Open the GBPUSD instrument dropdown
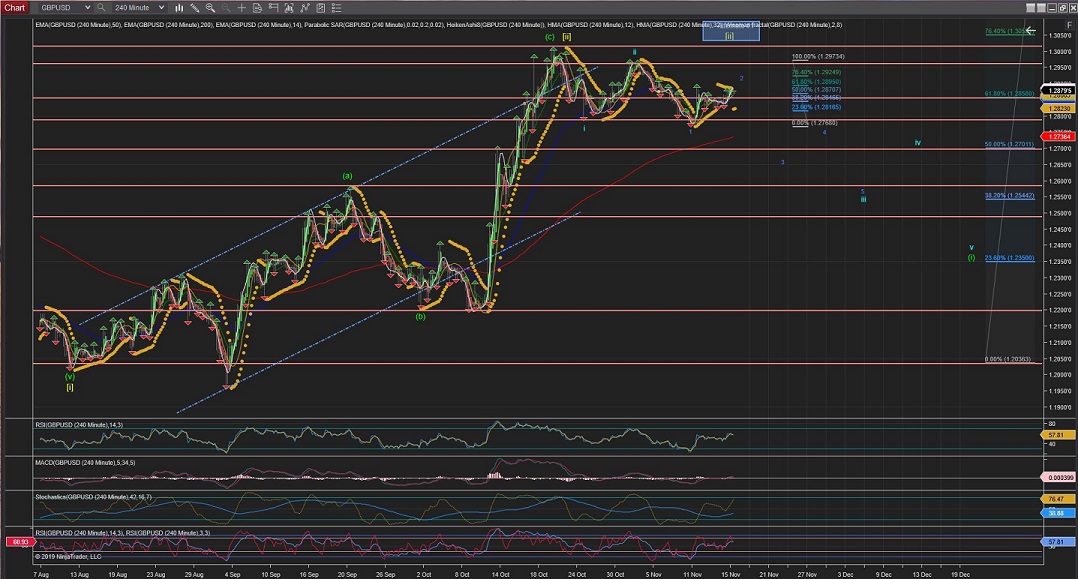This screenshot has height=579, width=1078. 64,7
